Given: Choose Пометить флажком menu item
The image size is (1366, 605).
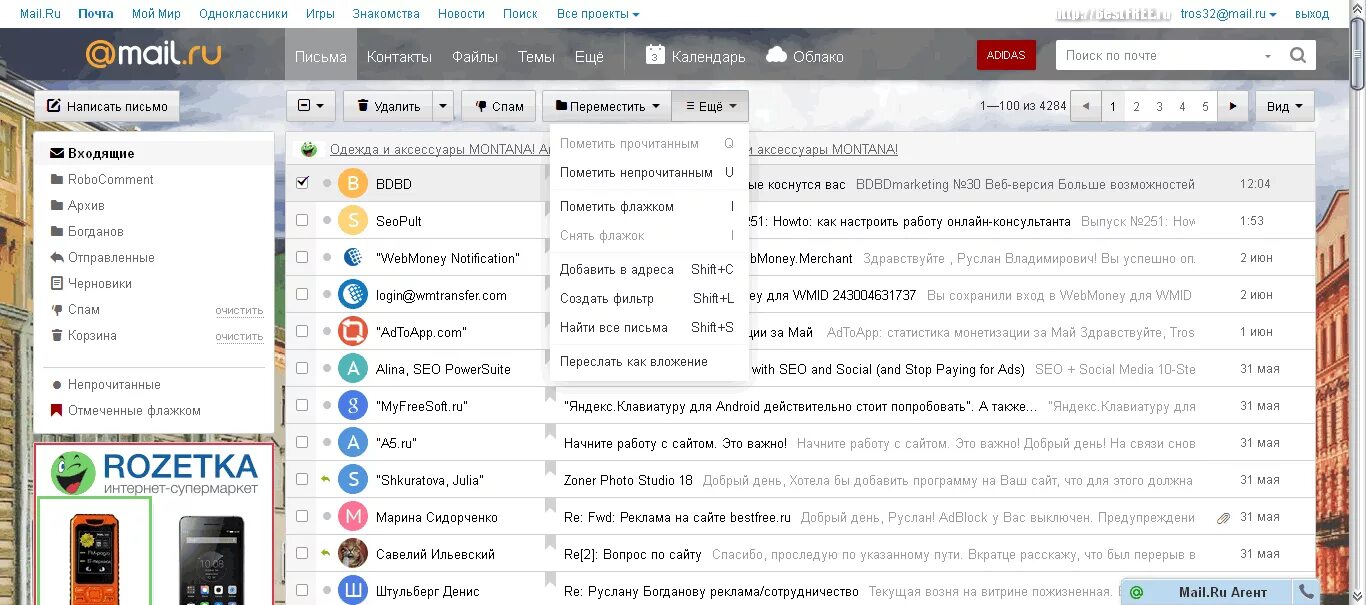Looking at the screenshot, I should pyautogui.click(x=648, y=206).
